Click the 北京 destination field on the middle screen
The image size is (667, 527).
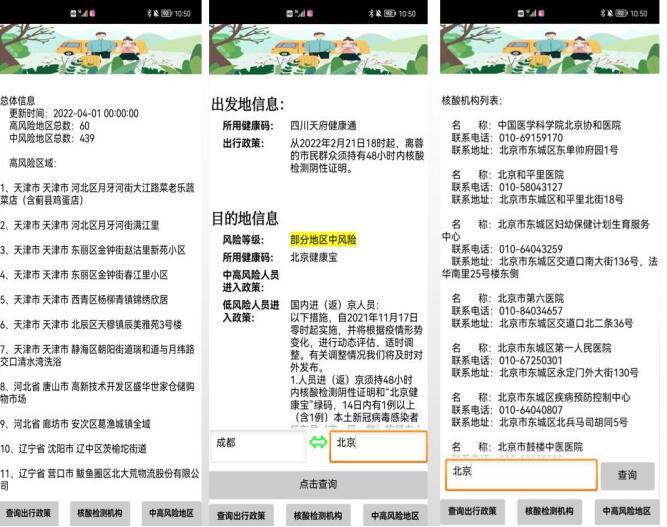377,445
